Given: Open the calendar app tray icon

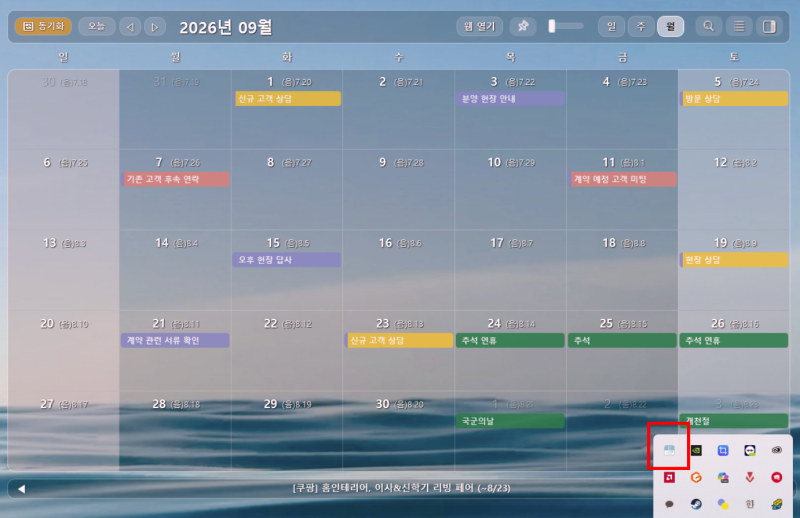Looking at the screenshot, I should (669, 450).
